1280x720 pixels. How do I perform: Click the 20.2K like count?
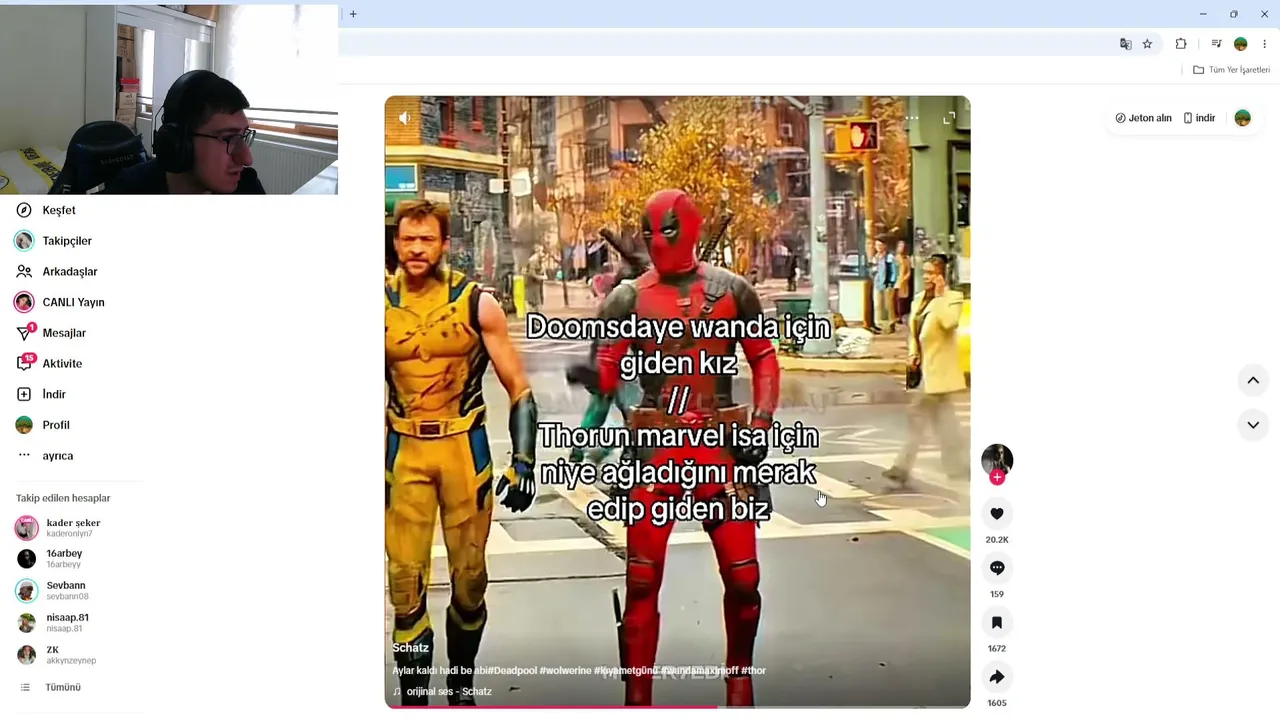click(x=997, y=540)
